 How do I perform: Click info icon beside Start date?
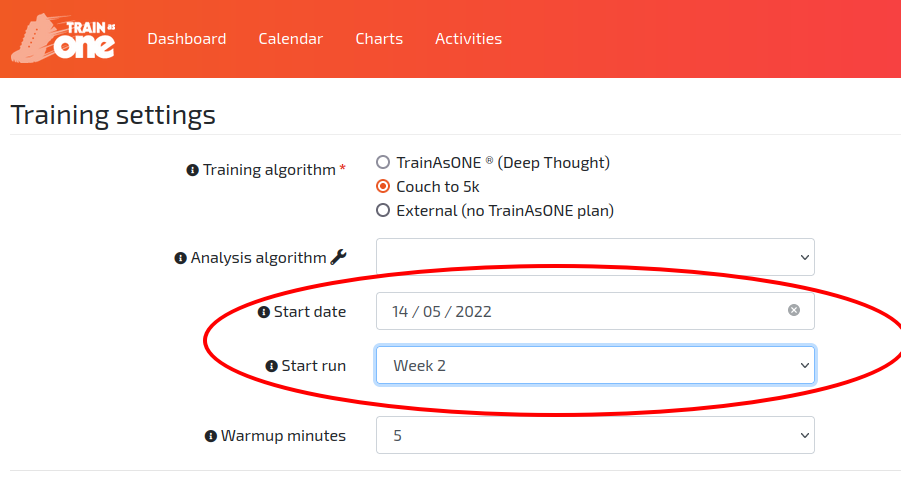coord(264,312)
